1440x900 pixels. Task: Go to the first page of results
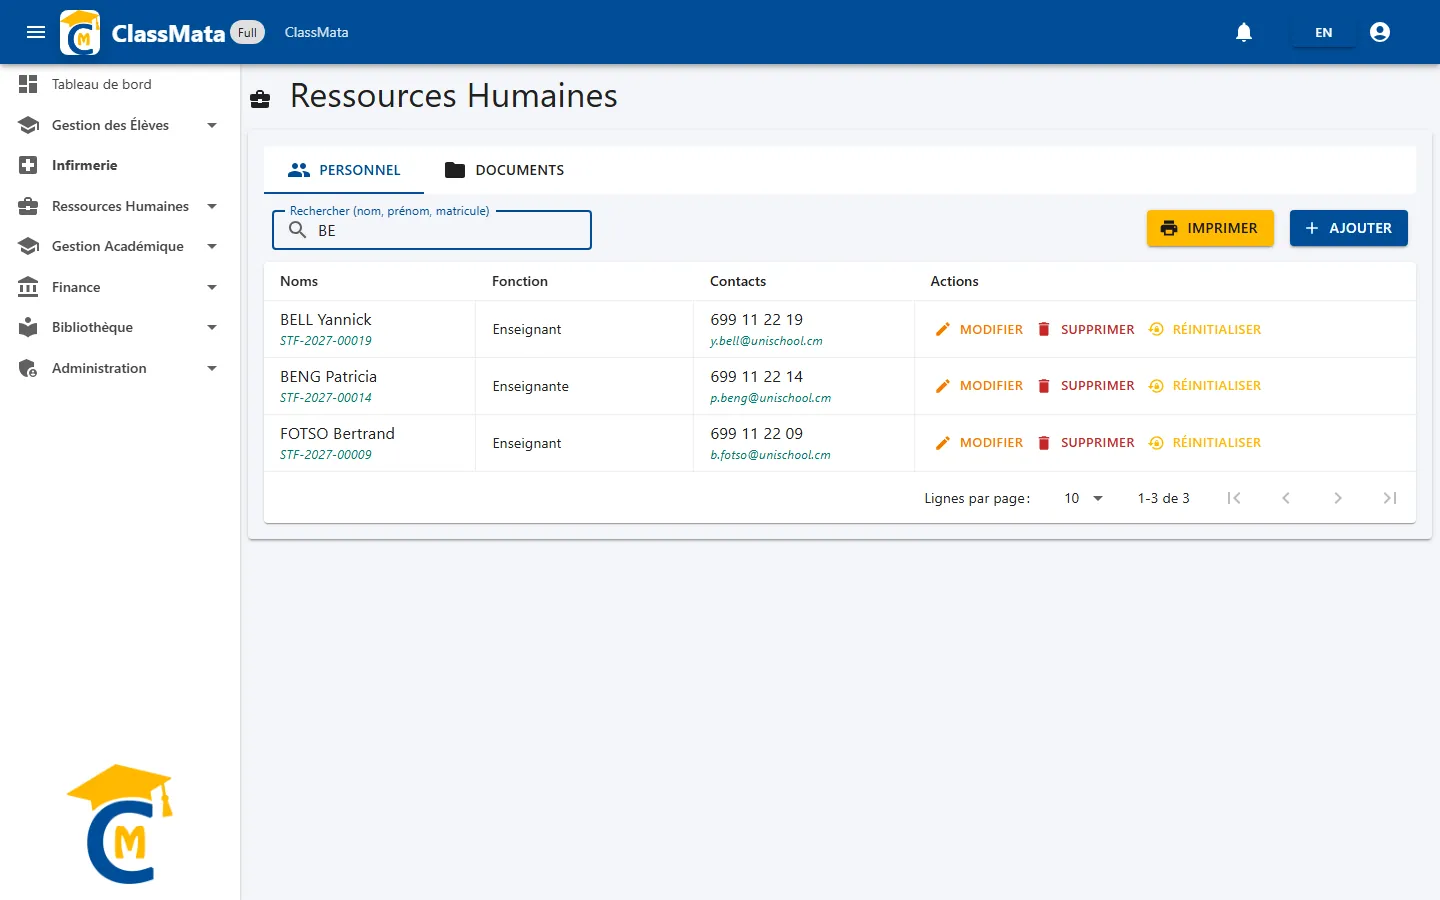coord(1234,498)
